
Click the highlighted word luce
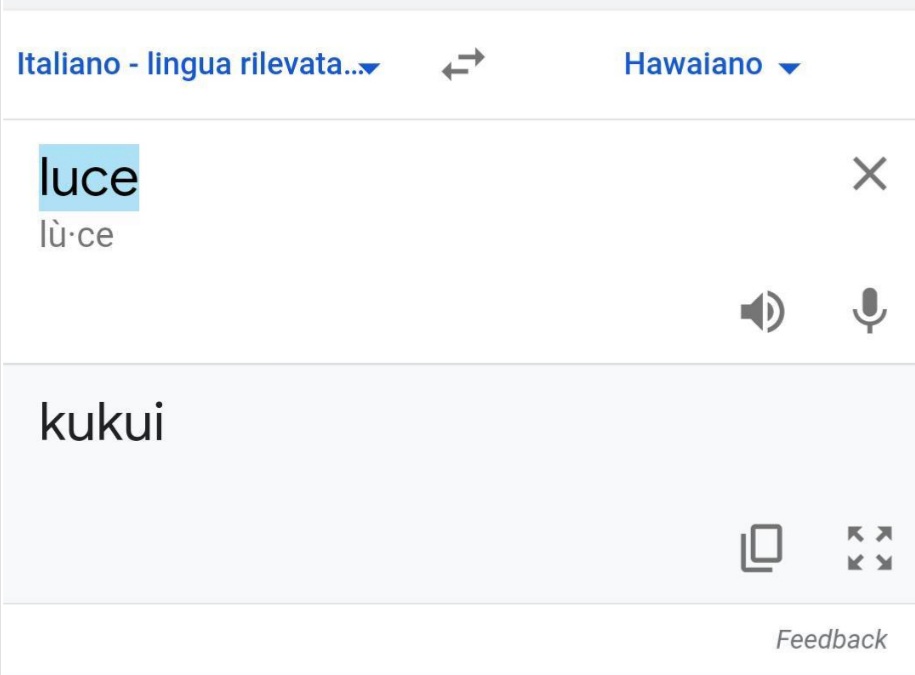point(89,178)
